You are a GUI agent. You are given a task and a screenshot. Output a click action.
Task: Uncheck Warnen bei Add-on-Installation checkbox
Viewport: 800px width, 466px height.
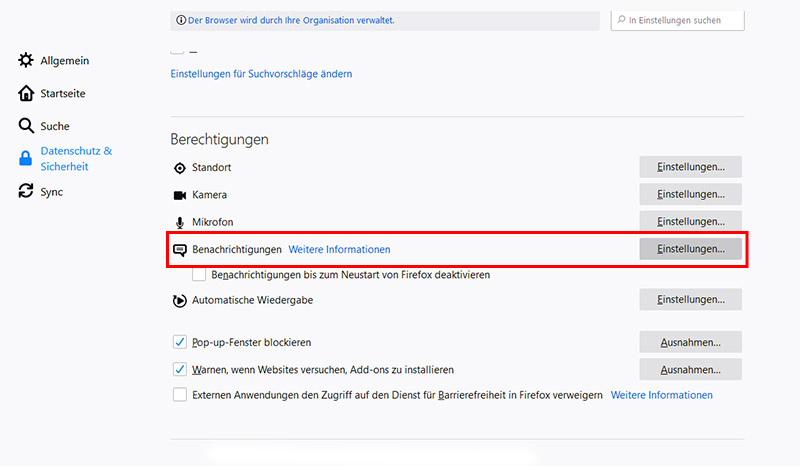click(x=180, y=369)
